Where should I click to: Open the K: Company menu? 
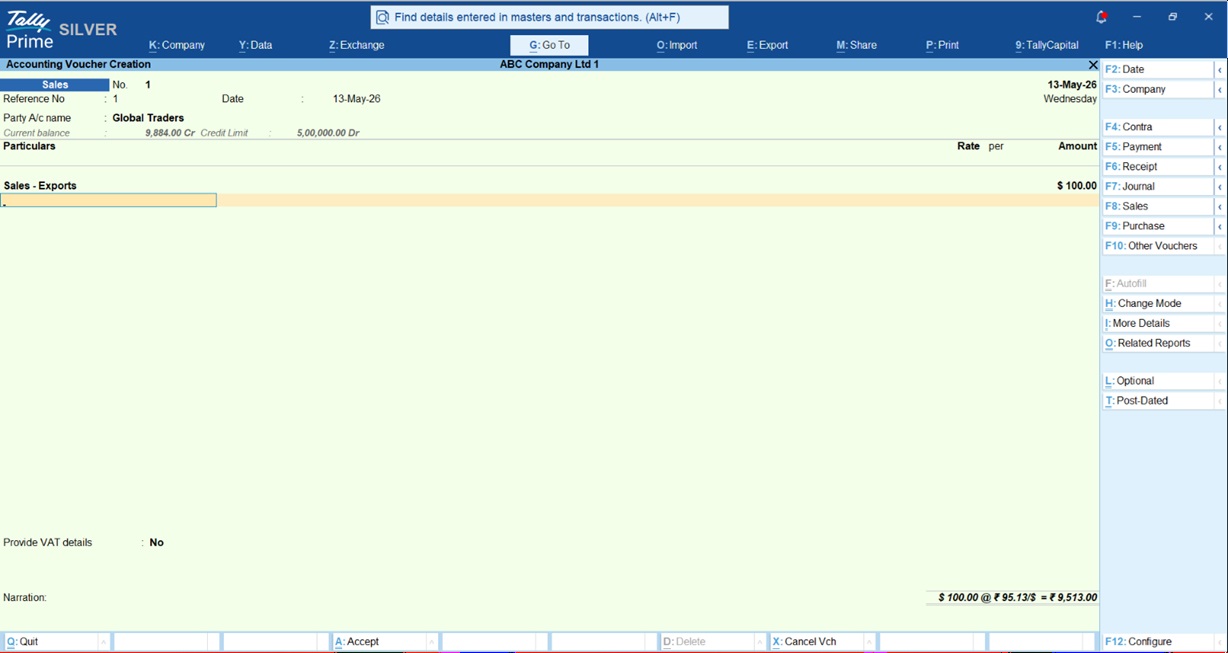pyautogui.click(x=177, y=45)
